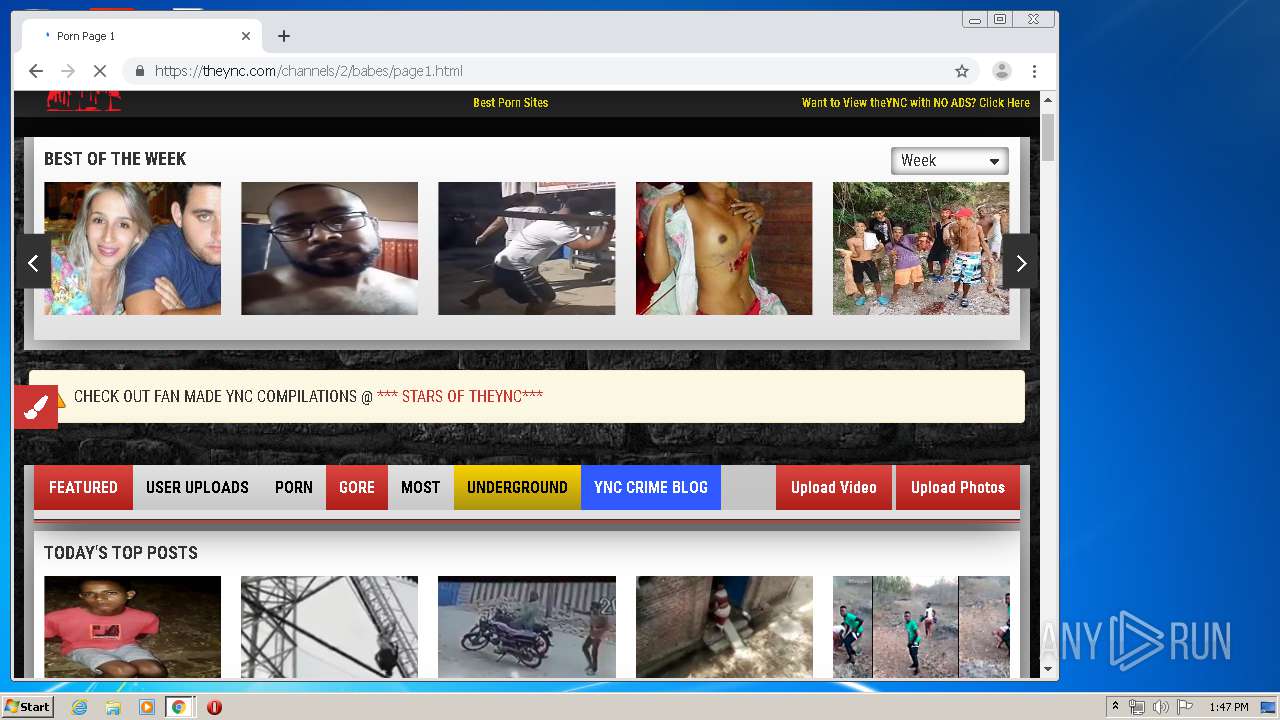This screenshot has height=720, width=1280.
Task: Open Windows Explorer folder icon in taskbar
Action: coord(113,707)
